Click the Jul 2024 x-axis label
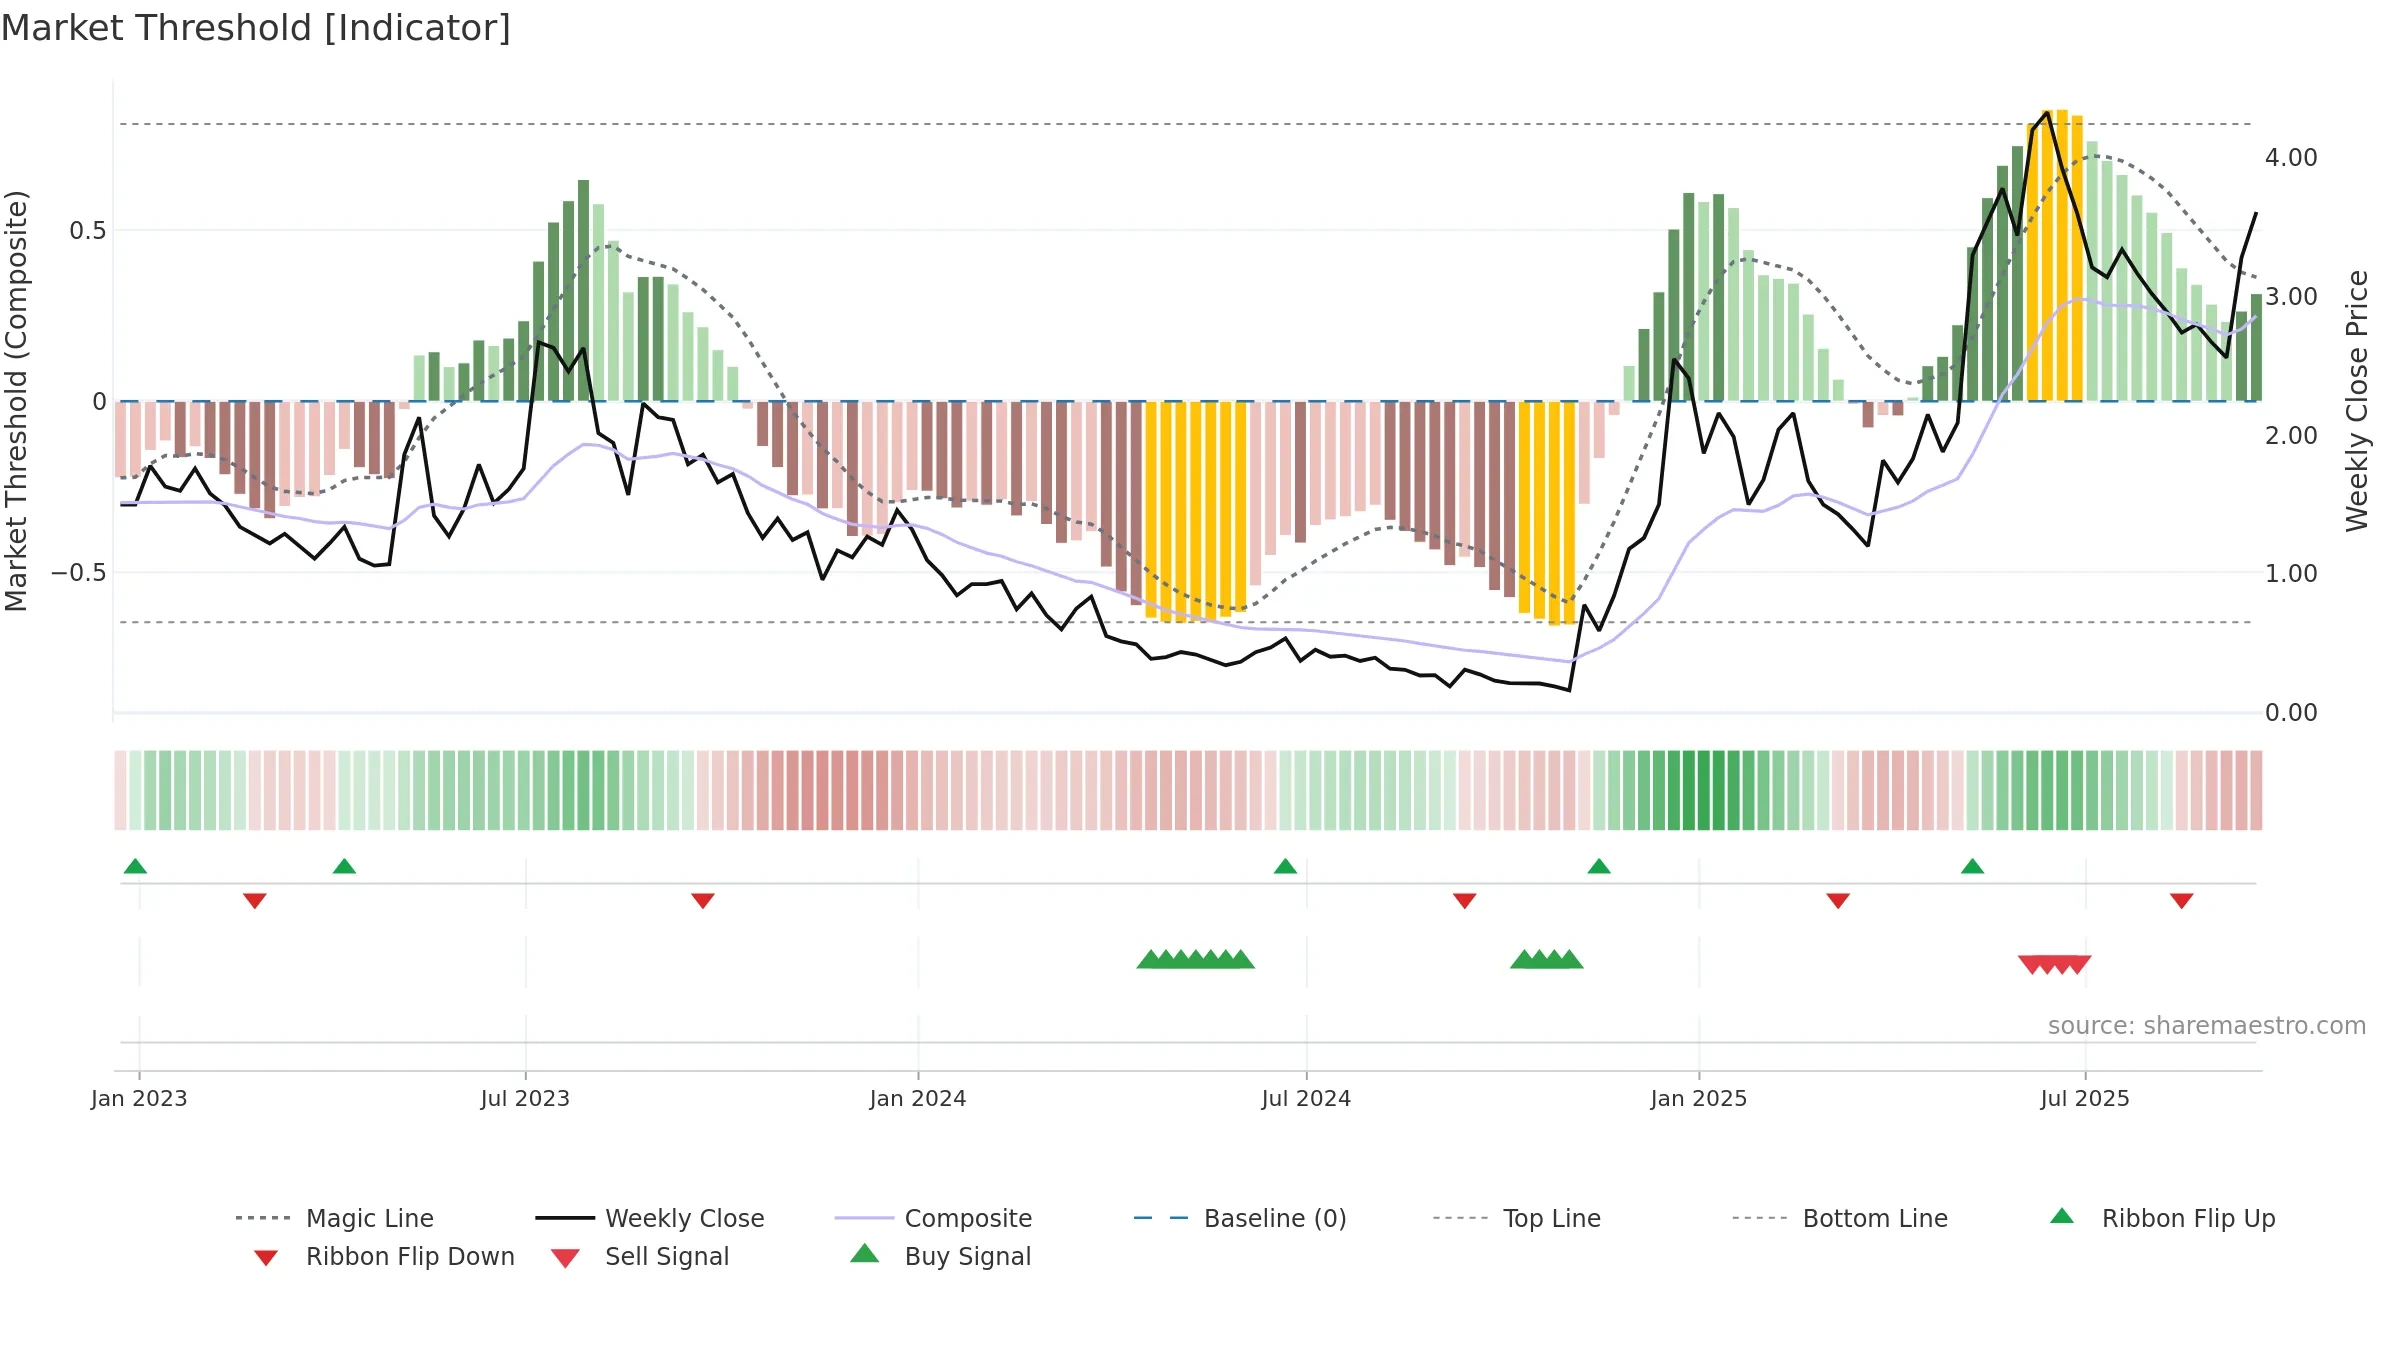The image size is (2400, 1350). [x=1306, y=1098]
